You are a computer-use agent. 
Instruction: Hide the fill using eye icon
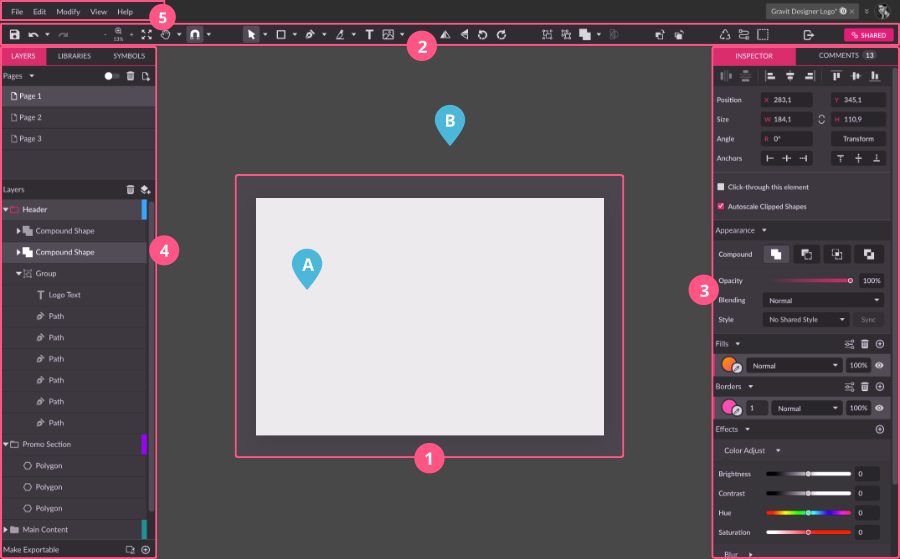point(880,366)
